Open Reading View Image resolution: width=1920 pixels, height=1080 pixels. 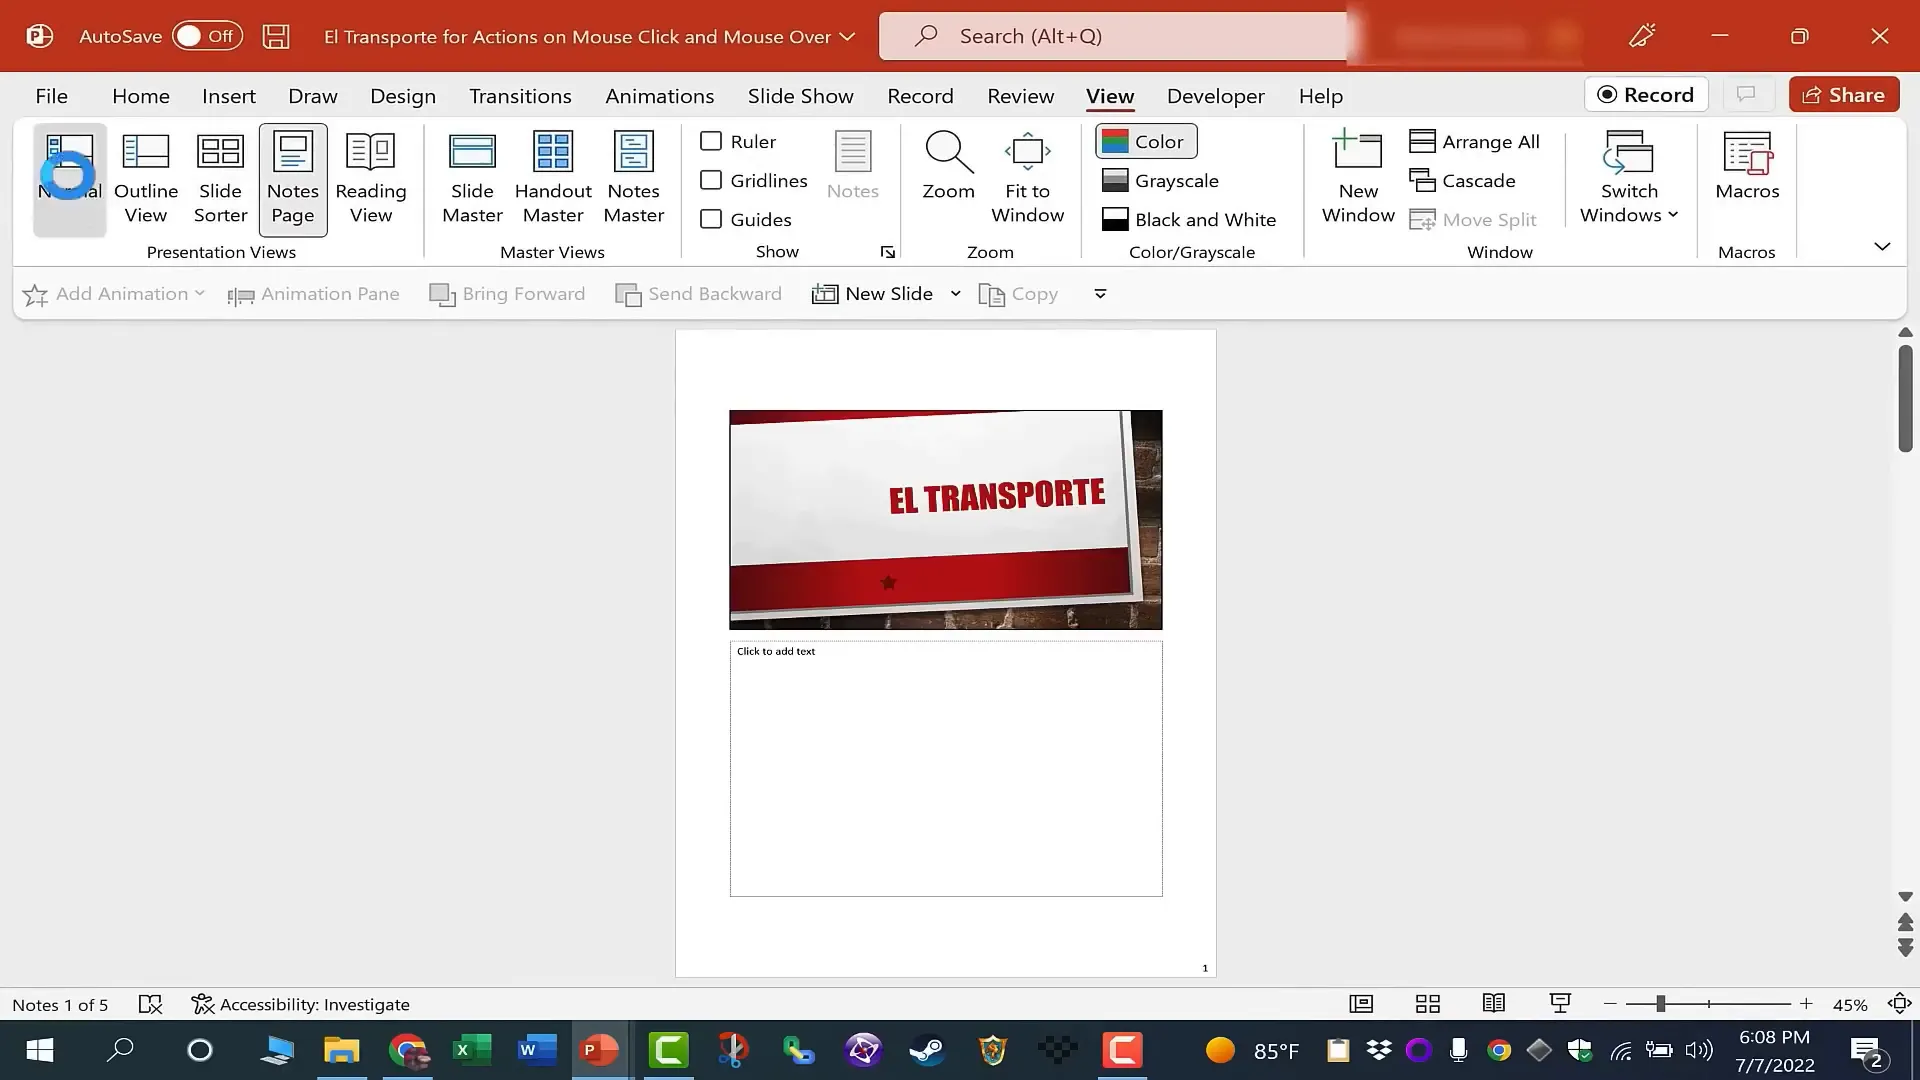click(x=371, y=180)
